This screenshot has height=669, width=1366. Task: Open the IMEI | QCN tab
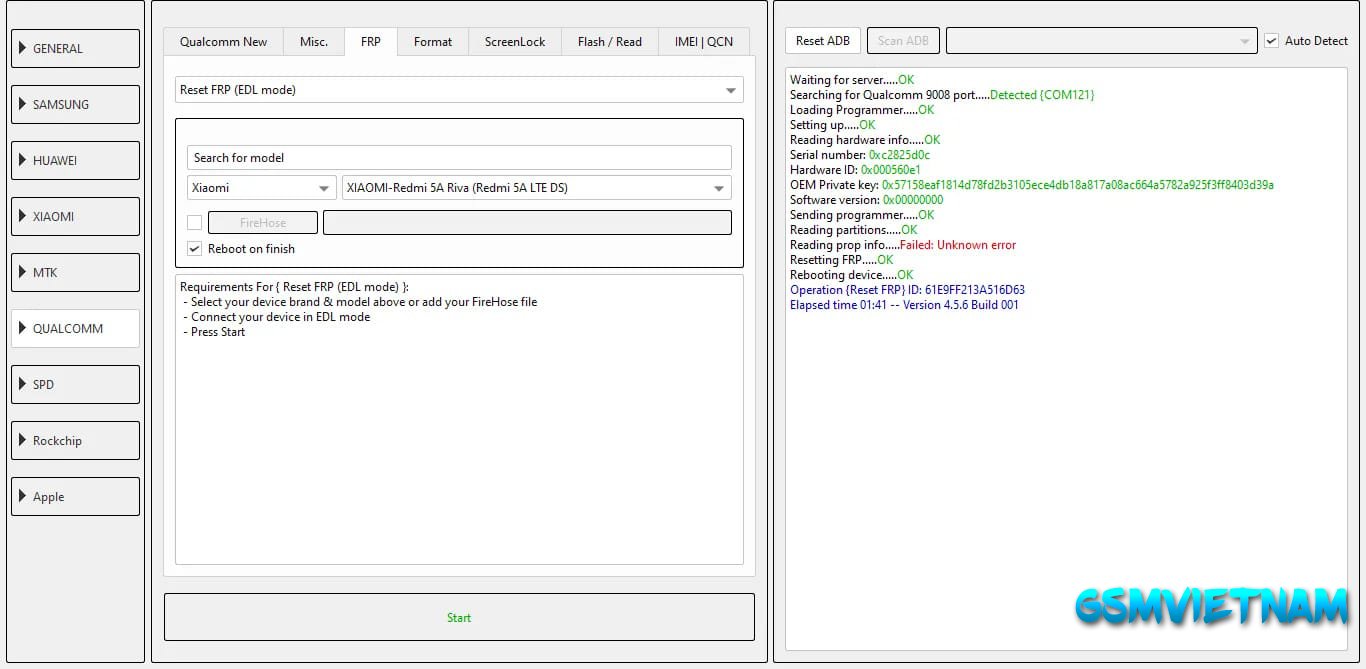tap(704, 42)
